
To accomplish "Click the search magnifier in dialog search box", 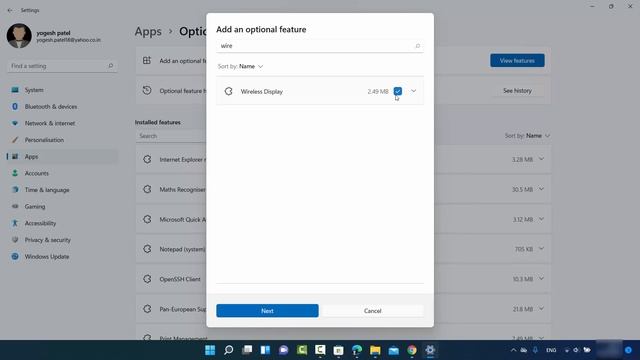I will [x=417, y=46].
